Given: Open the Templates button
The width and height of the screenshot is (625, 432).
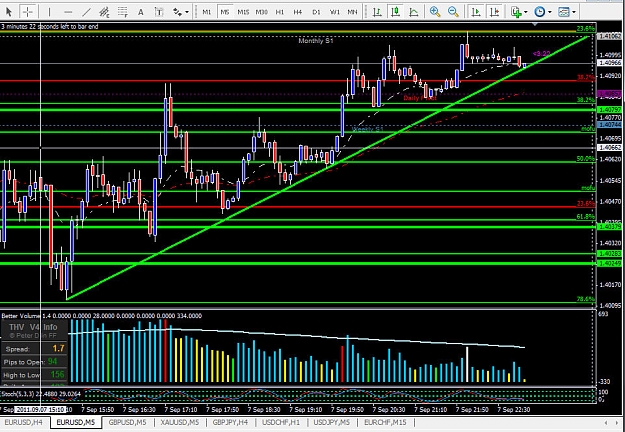Looking at the screenshot, I should [564, 12].
